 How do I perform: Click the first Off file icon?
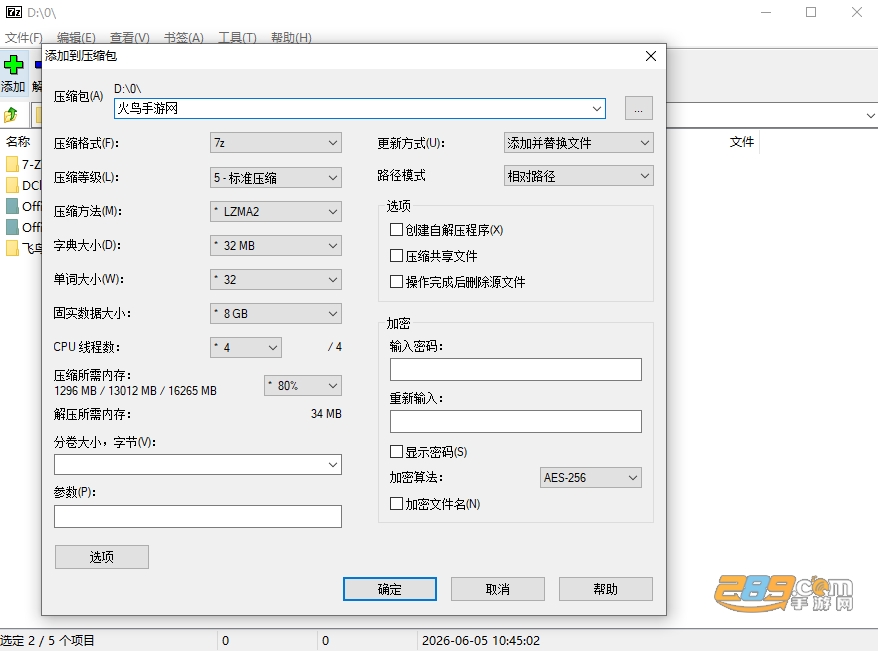pos(12,206)
